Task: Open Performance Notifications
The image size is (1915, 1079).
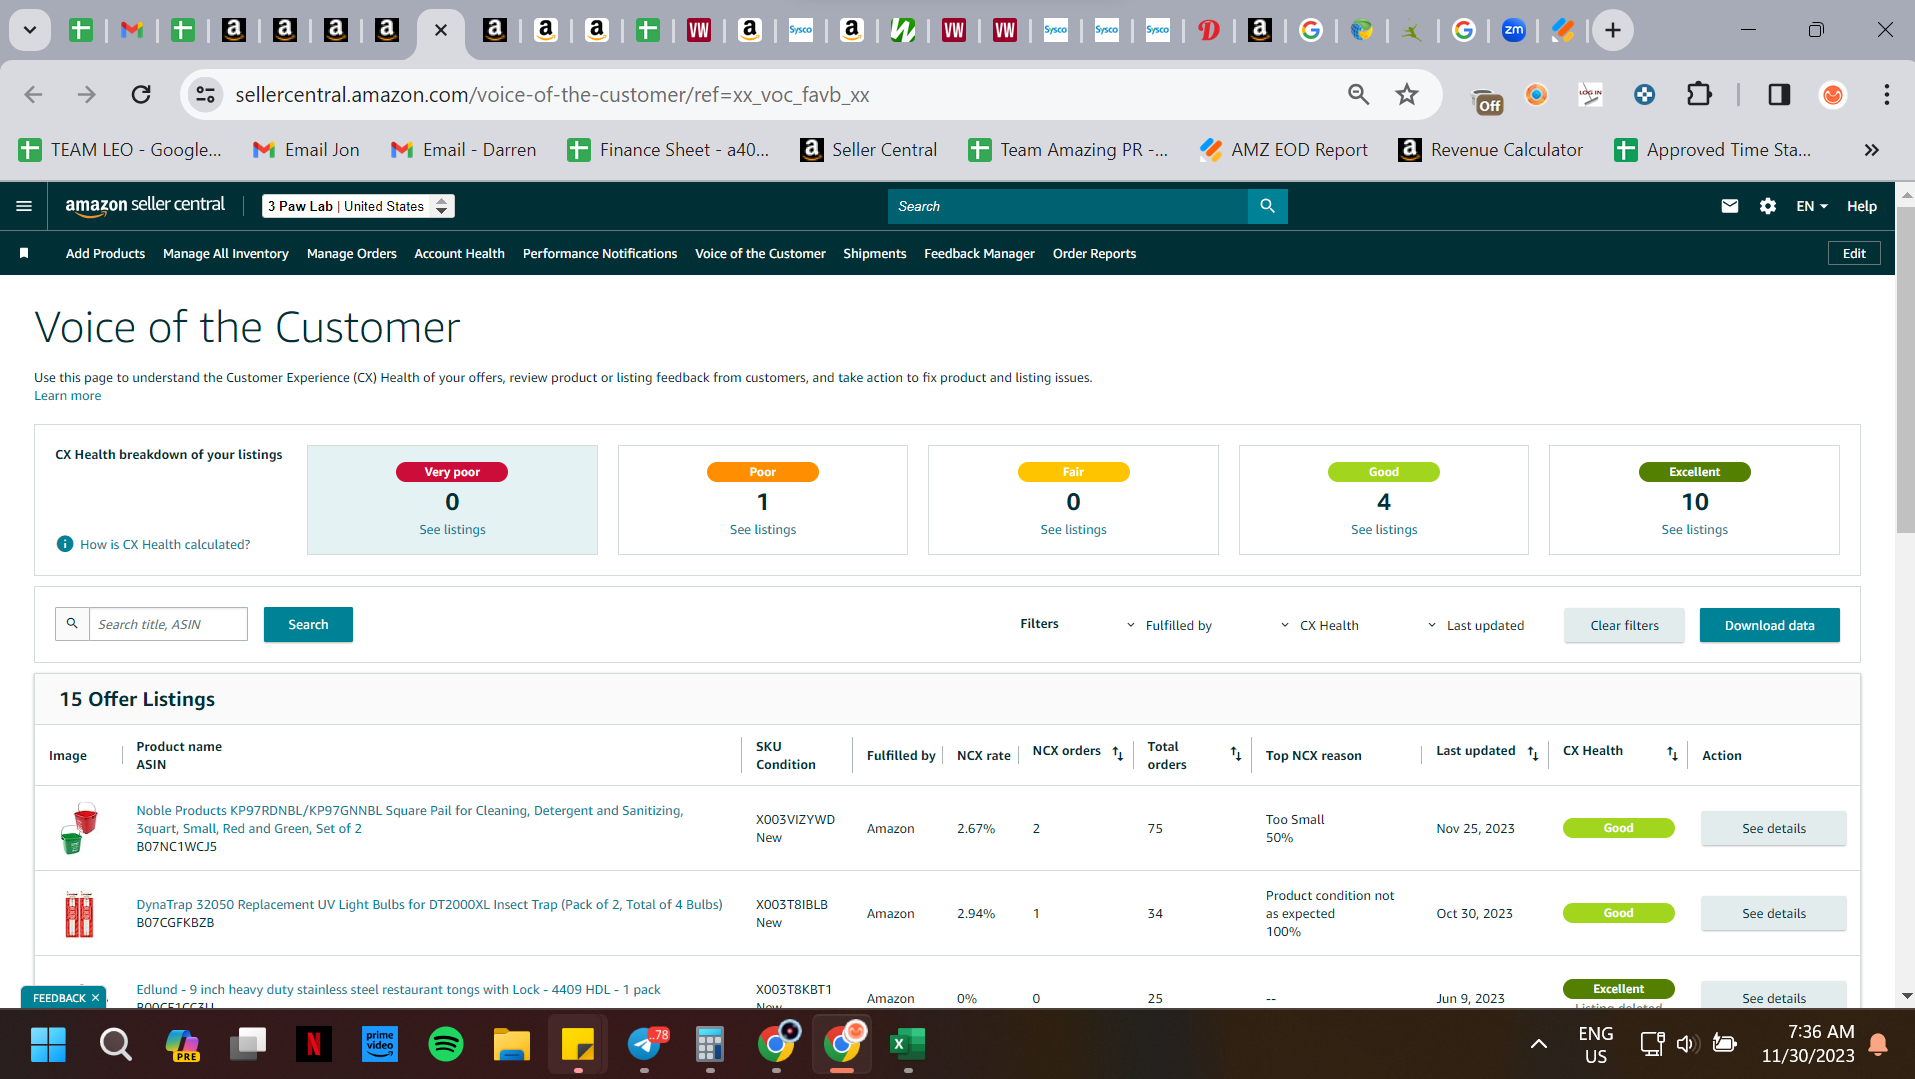Action: [600, 253]
